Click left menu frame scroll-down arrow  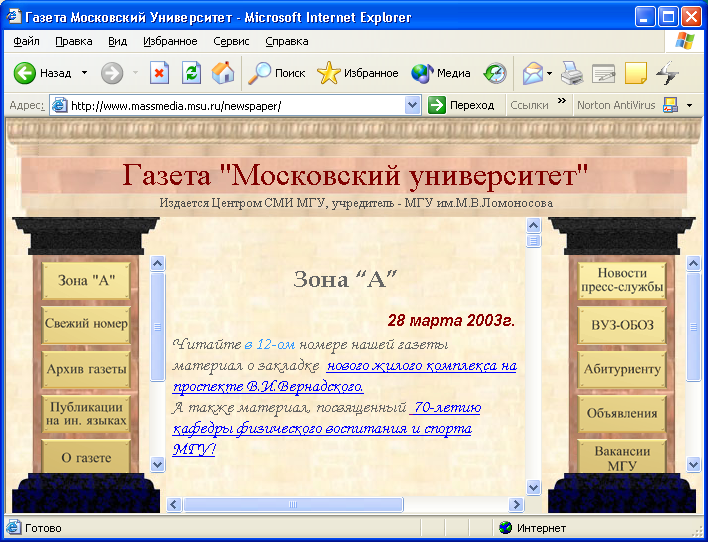coord(157,464)
